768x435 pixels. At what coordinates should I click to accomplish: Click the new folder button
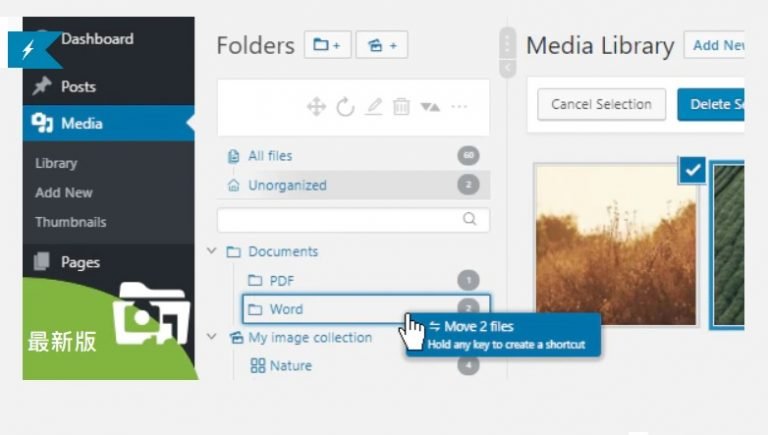327,45
